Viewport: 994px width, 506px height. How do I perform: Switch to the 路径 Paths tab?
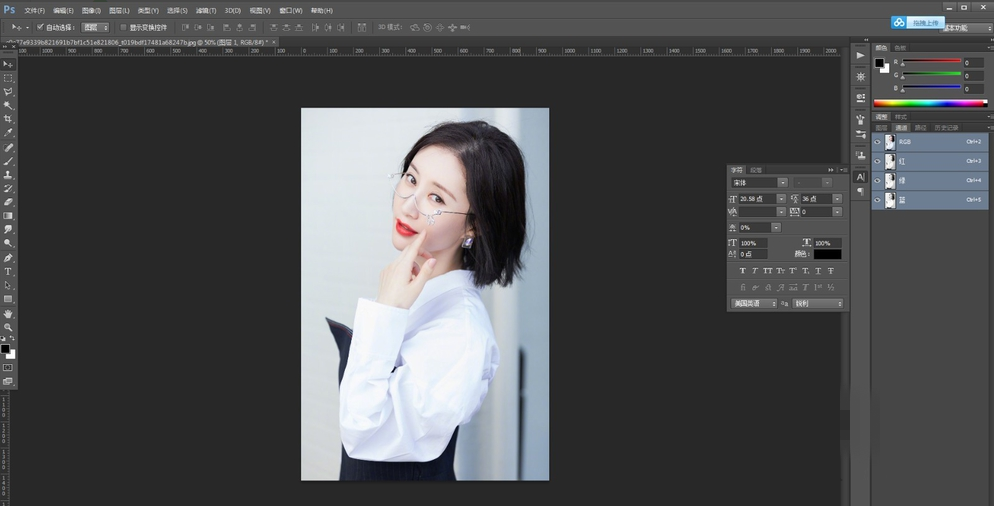[x=920, y=128]
